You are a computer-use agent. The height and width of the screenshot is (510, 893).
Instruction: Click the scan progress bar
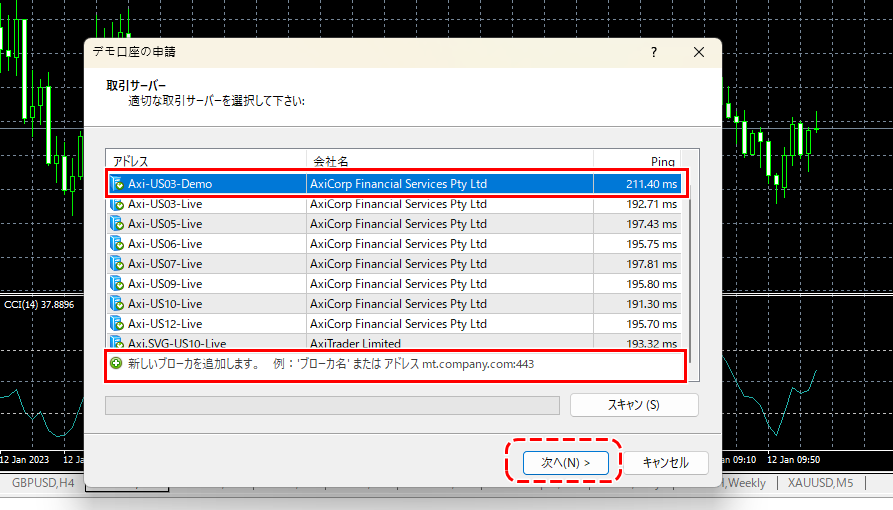pyautogui.click(x=333, y=405)
